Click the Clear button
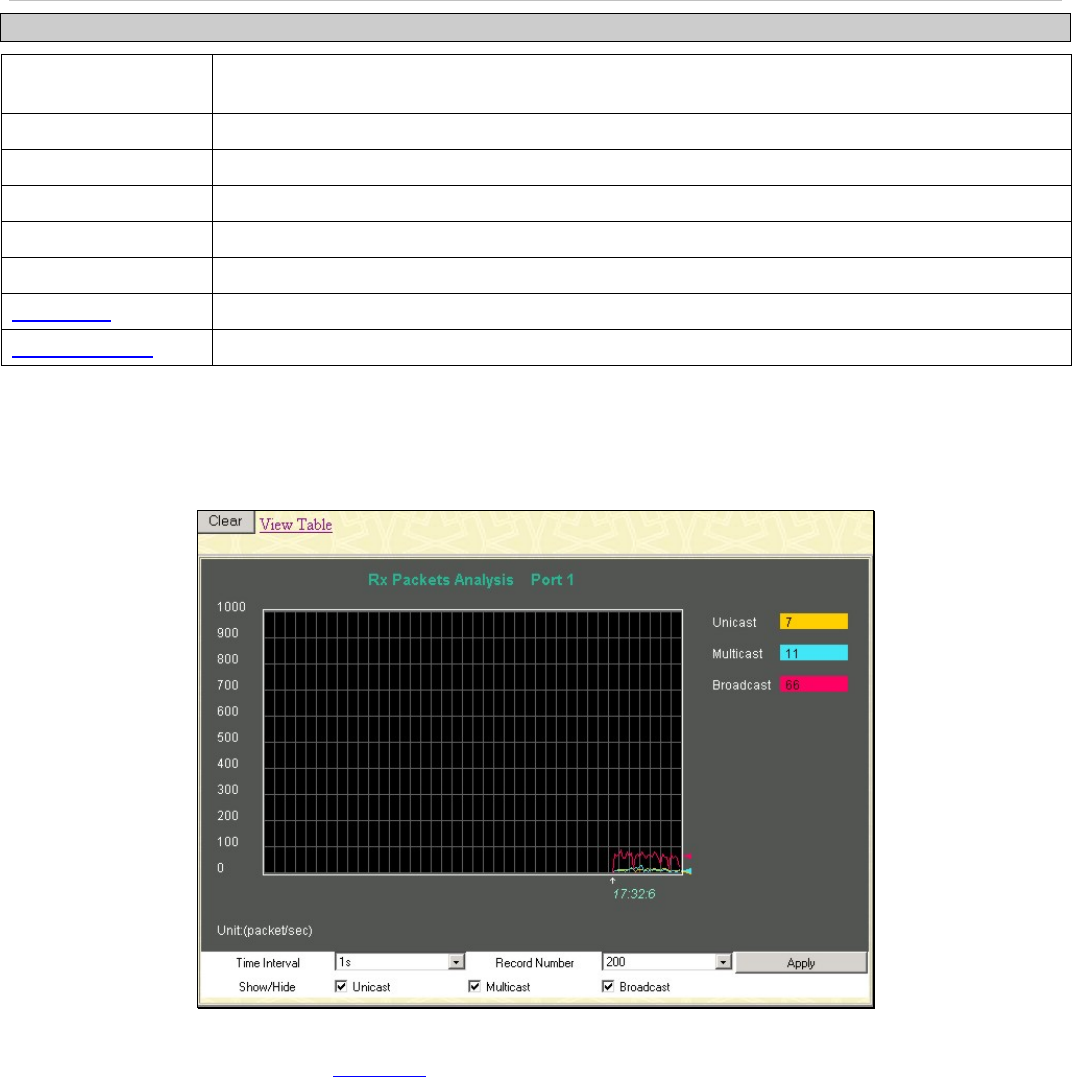 tap(225, 521)
